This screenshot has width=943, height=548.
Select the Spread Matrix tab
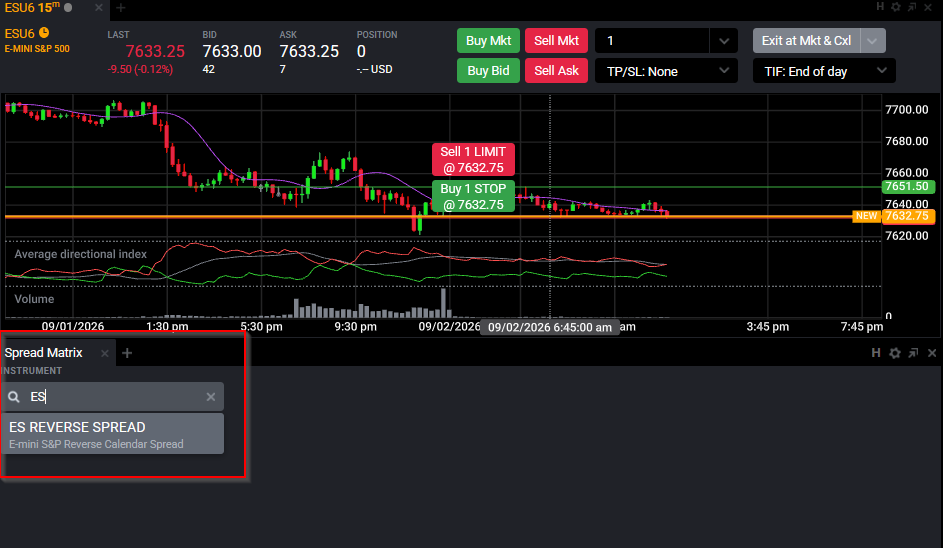pos(43,353)
